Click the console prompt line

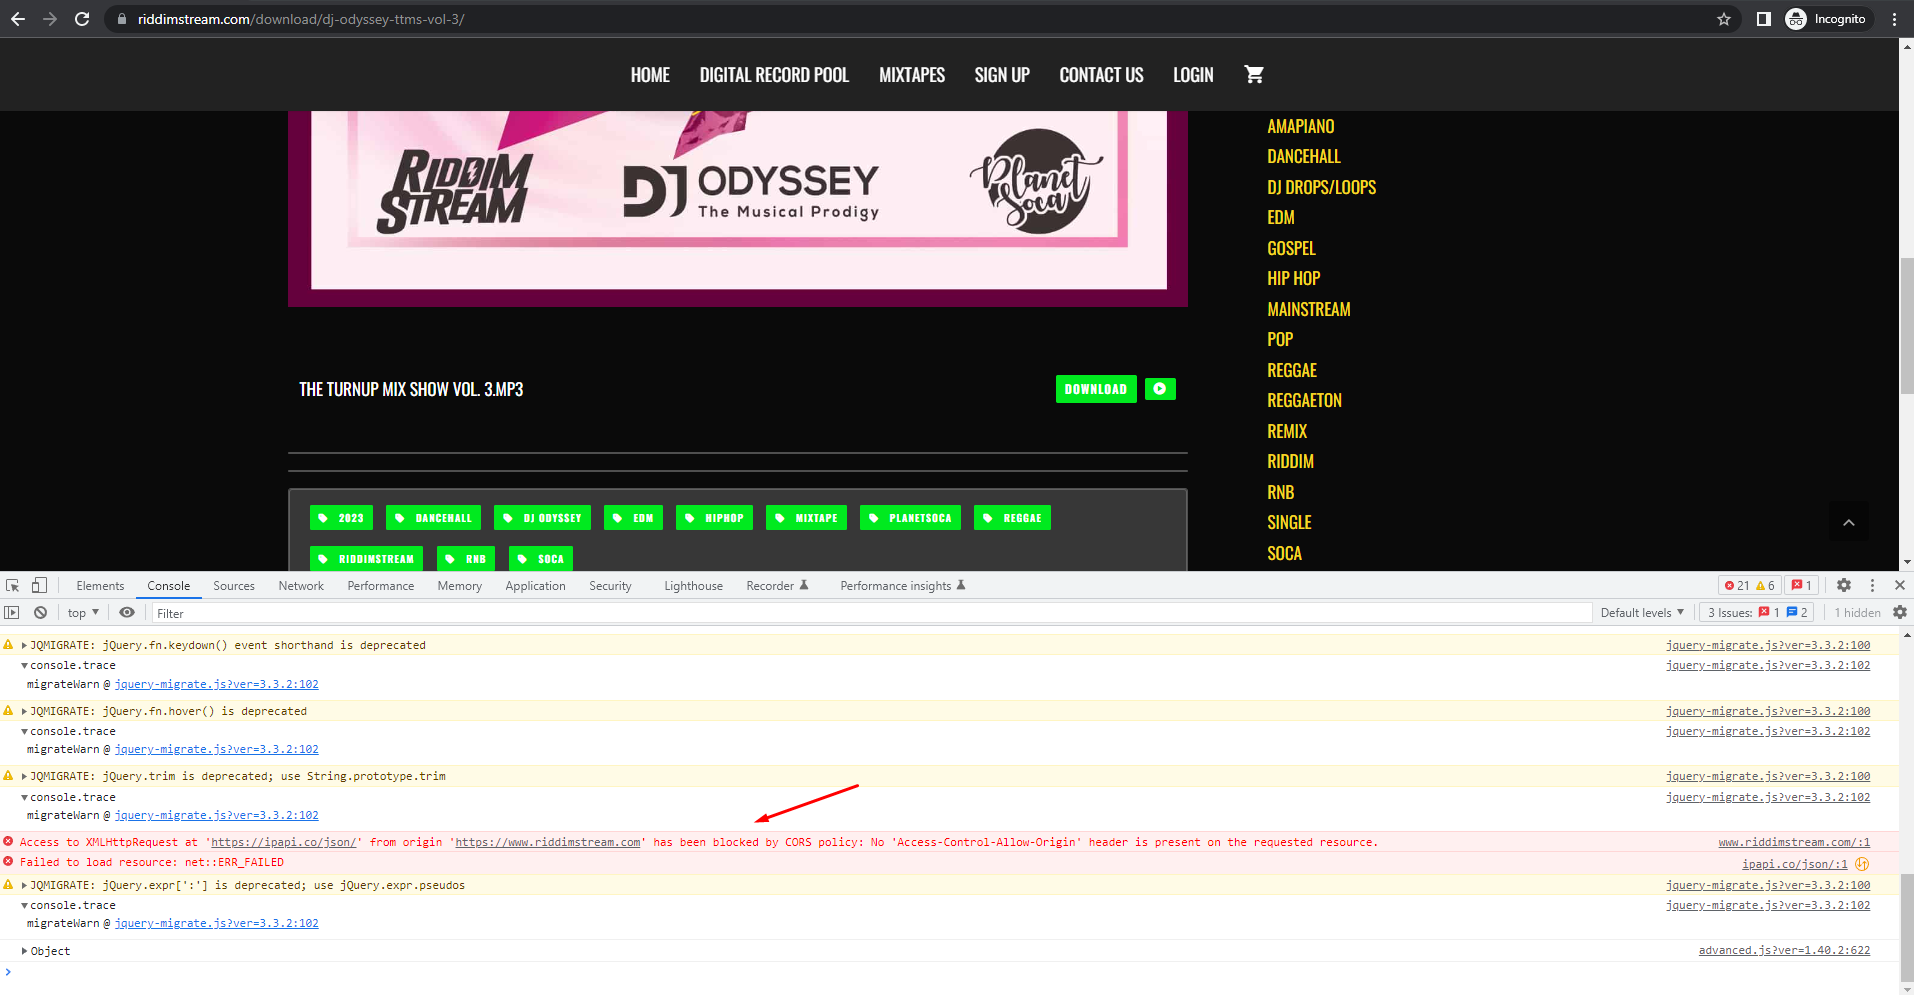pos(950,972)
